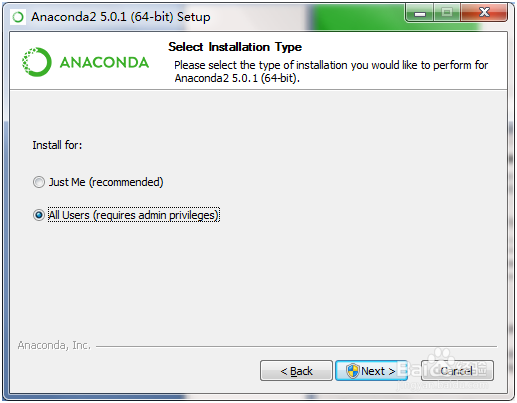This screenshot has height=403, width=517.
Task: Click the Anaconda icon in the title bar
Action: click(x=18, y=17)
